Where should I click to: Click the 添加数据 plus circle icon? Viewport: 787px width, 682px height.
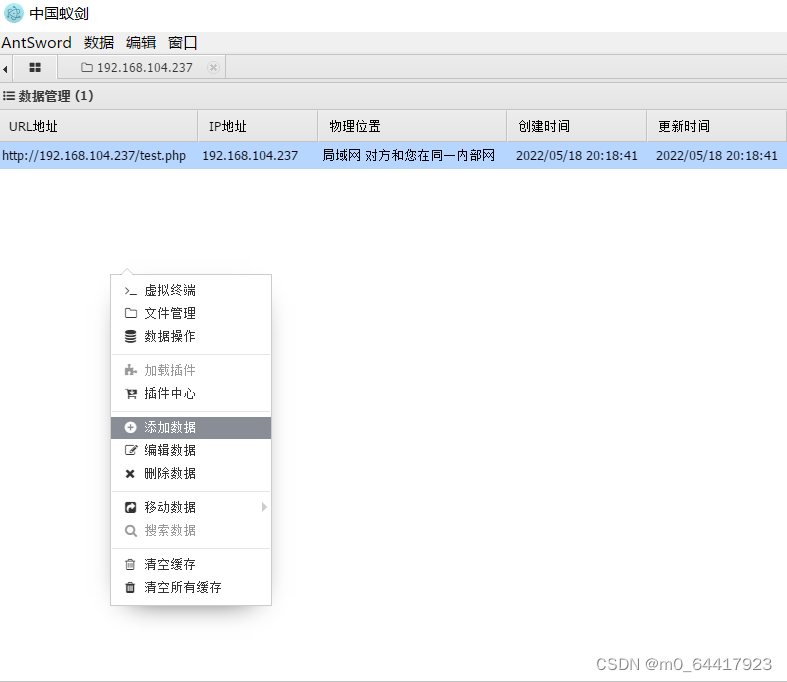pos(130,427)
